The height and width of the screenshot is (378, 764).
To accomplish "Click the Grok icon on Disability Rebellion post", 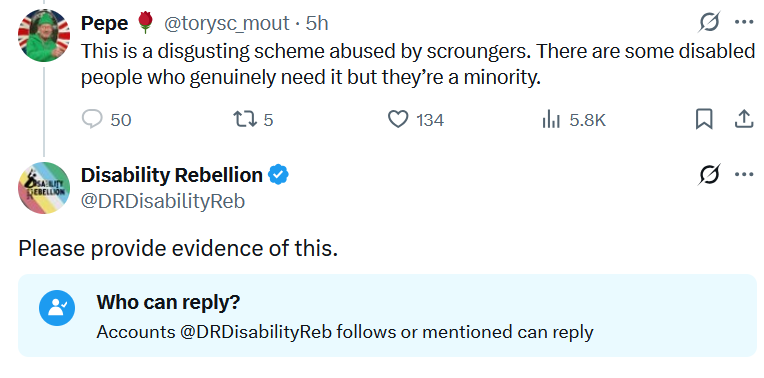I will click(x=709, y=174).
